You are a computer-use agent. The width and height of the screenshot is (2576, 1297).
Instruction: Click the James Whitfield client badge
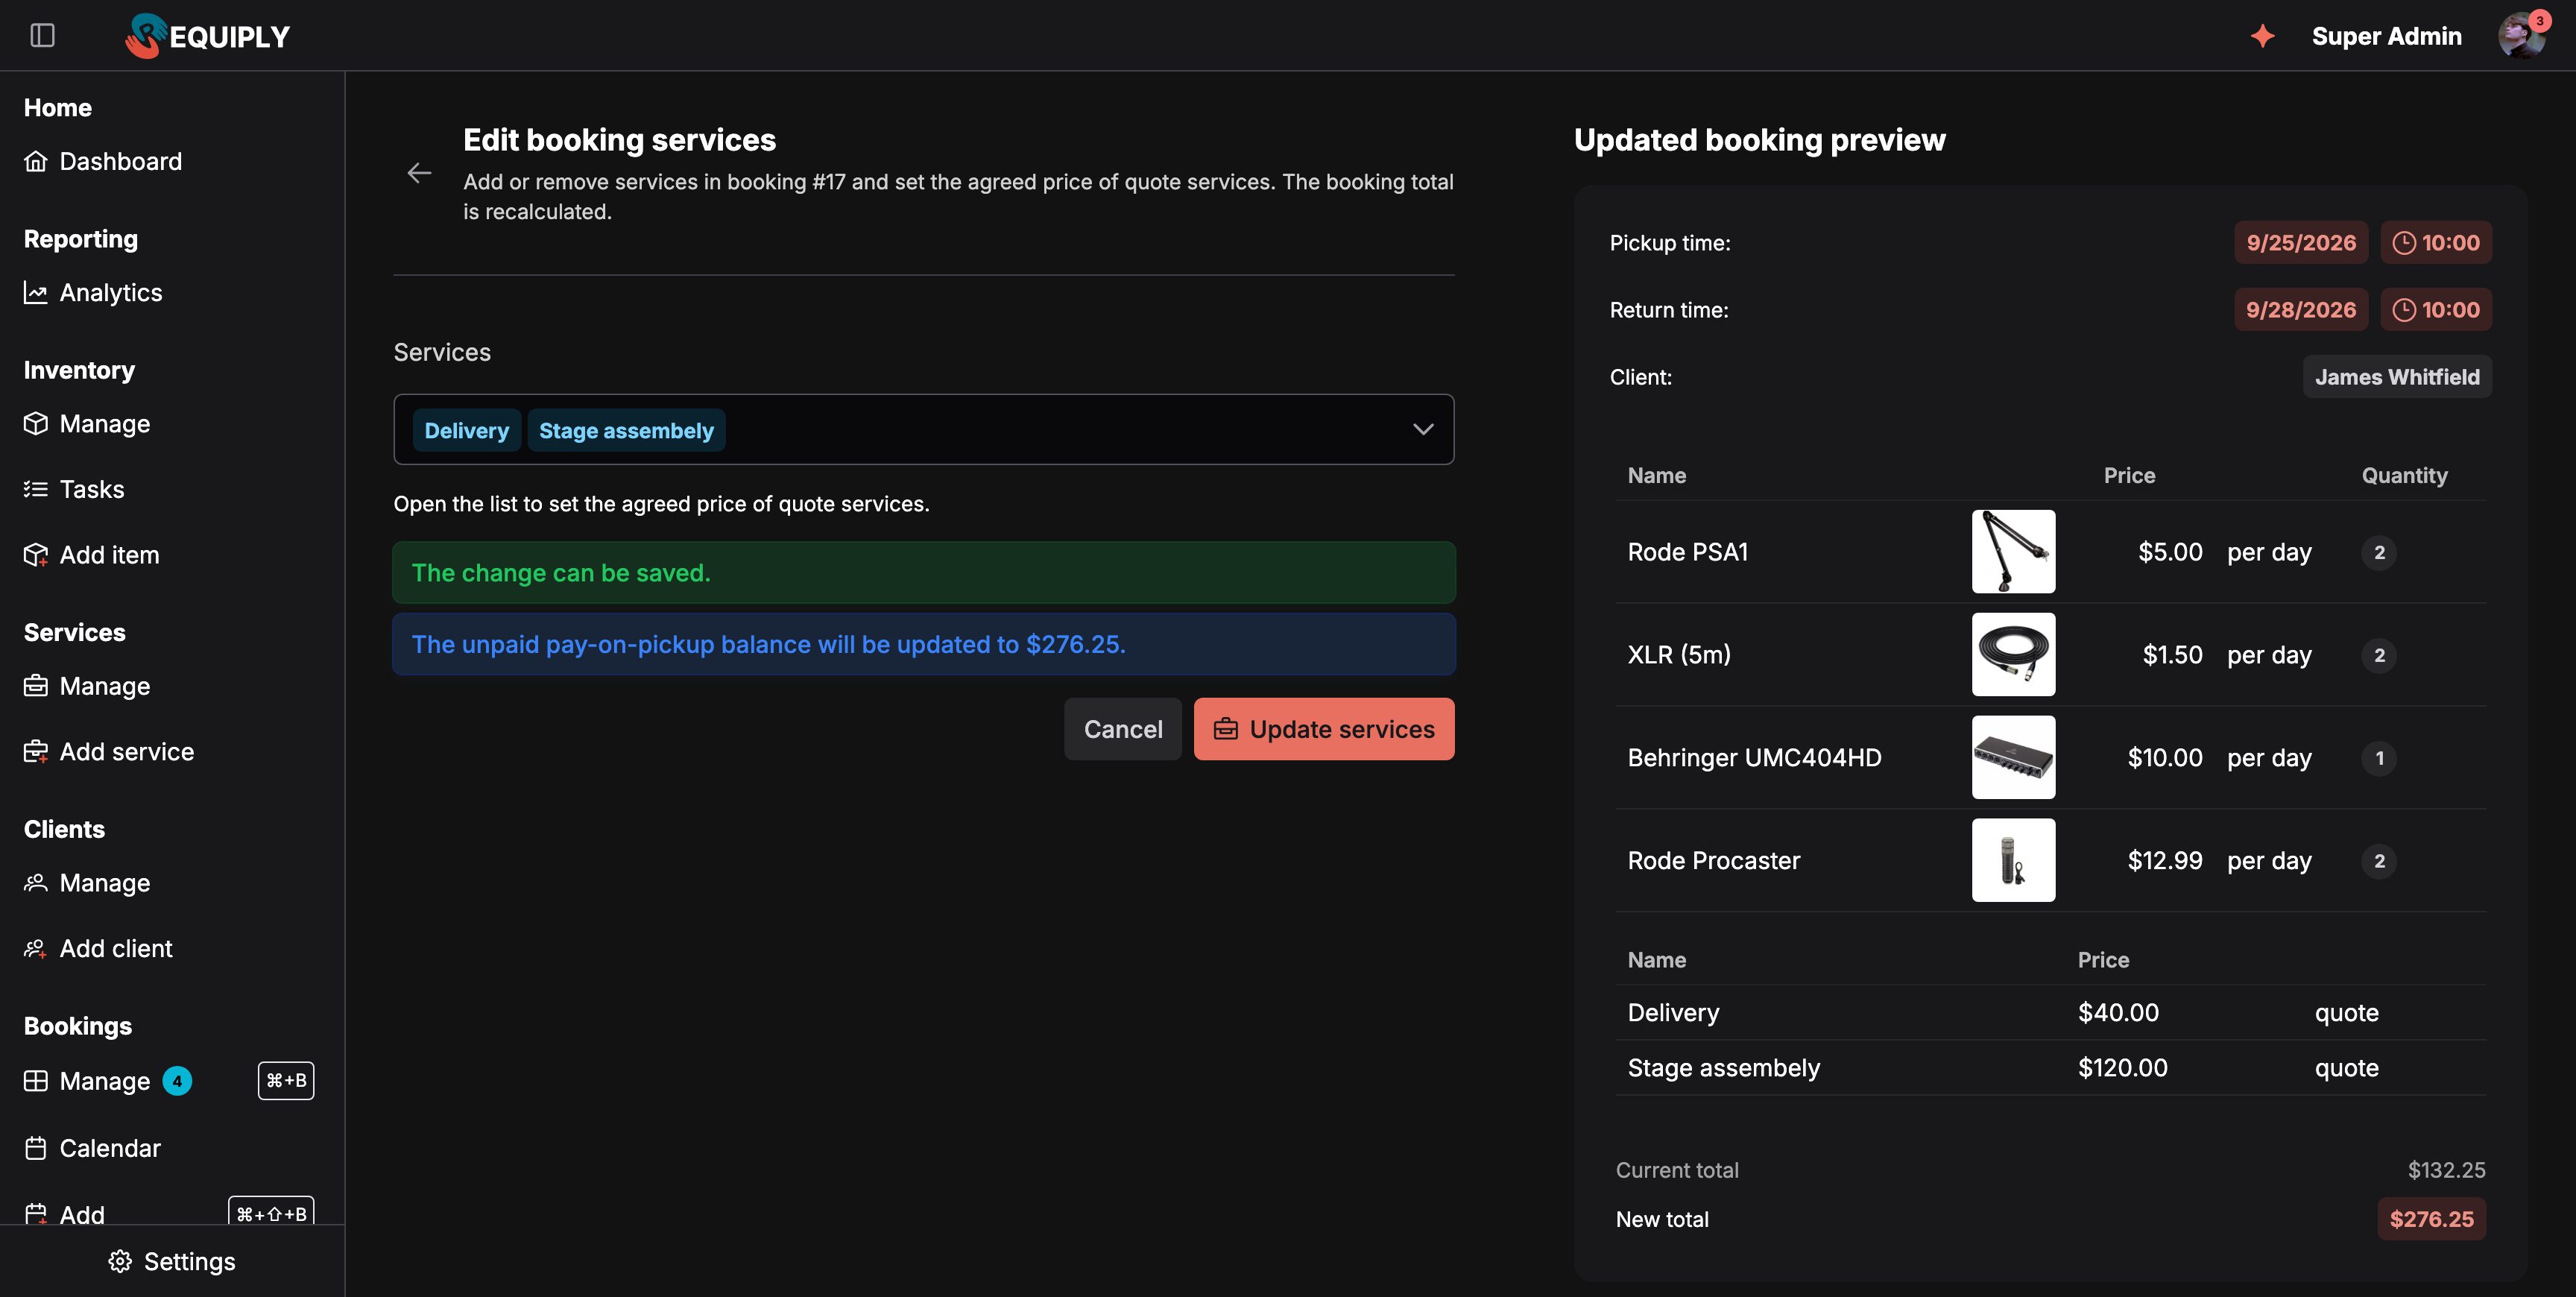(2396, 376)
